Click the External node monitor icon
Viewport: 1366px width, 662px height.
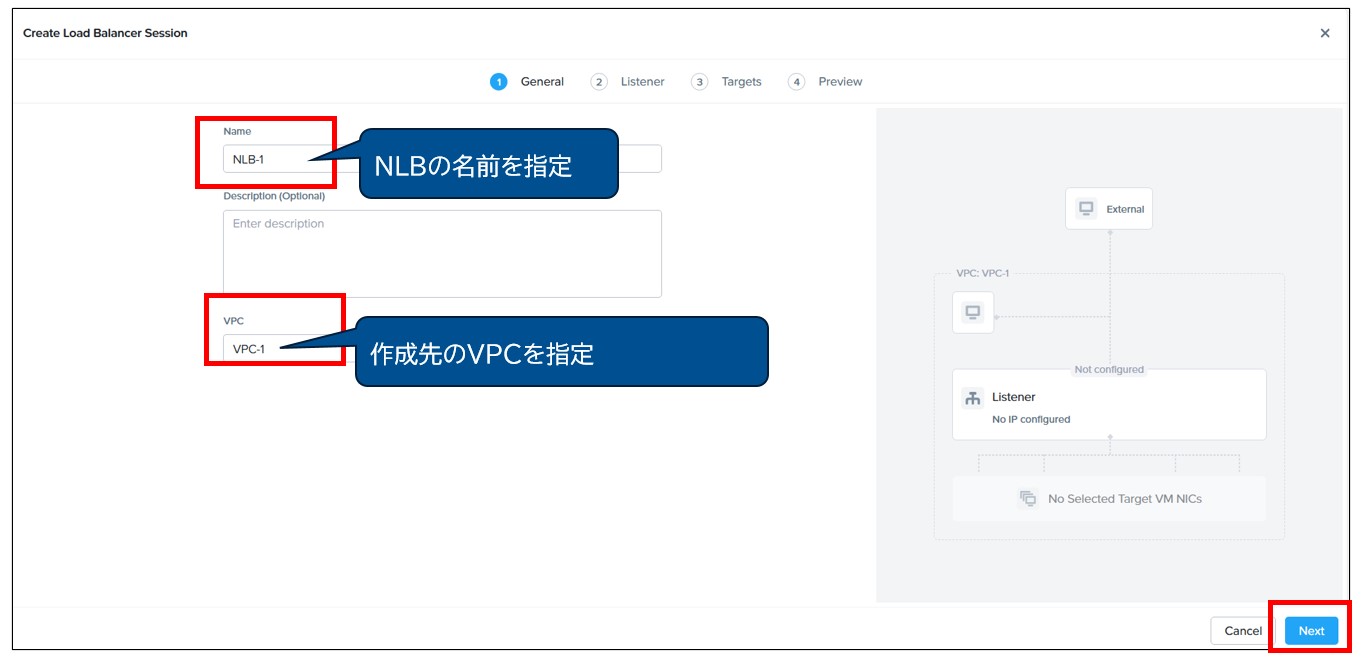pyautogui.click(x=1085, y=209)
